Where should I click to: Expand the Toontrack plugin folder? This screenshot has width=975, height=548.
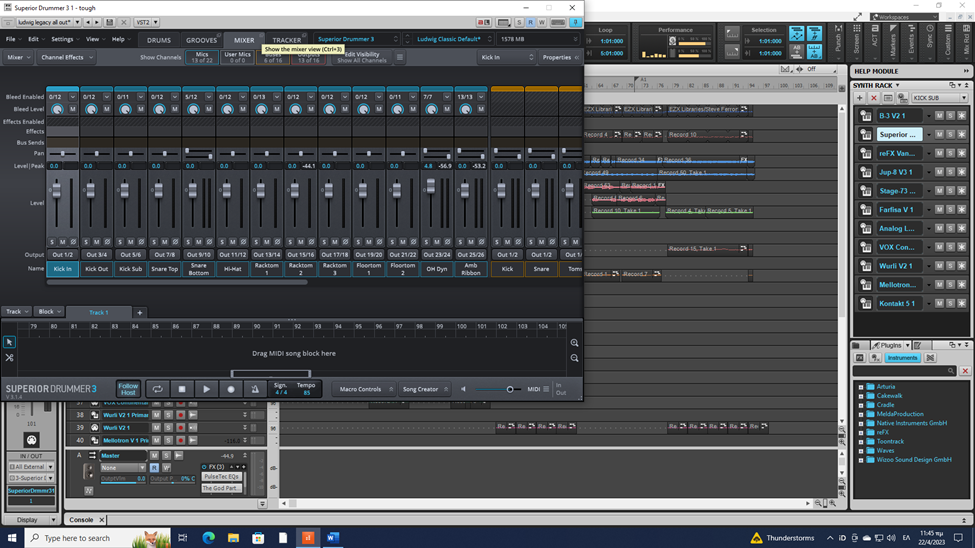pos(861,442)
